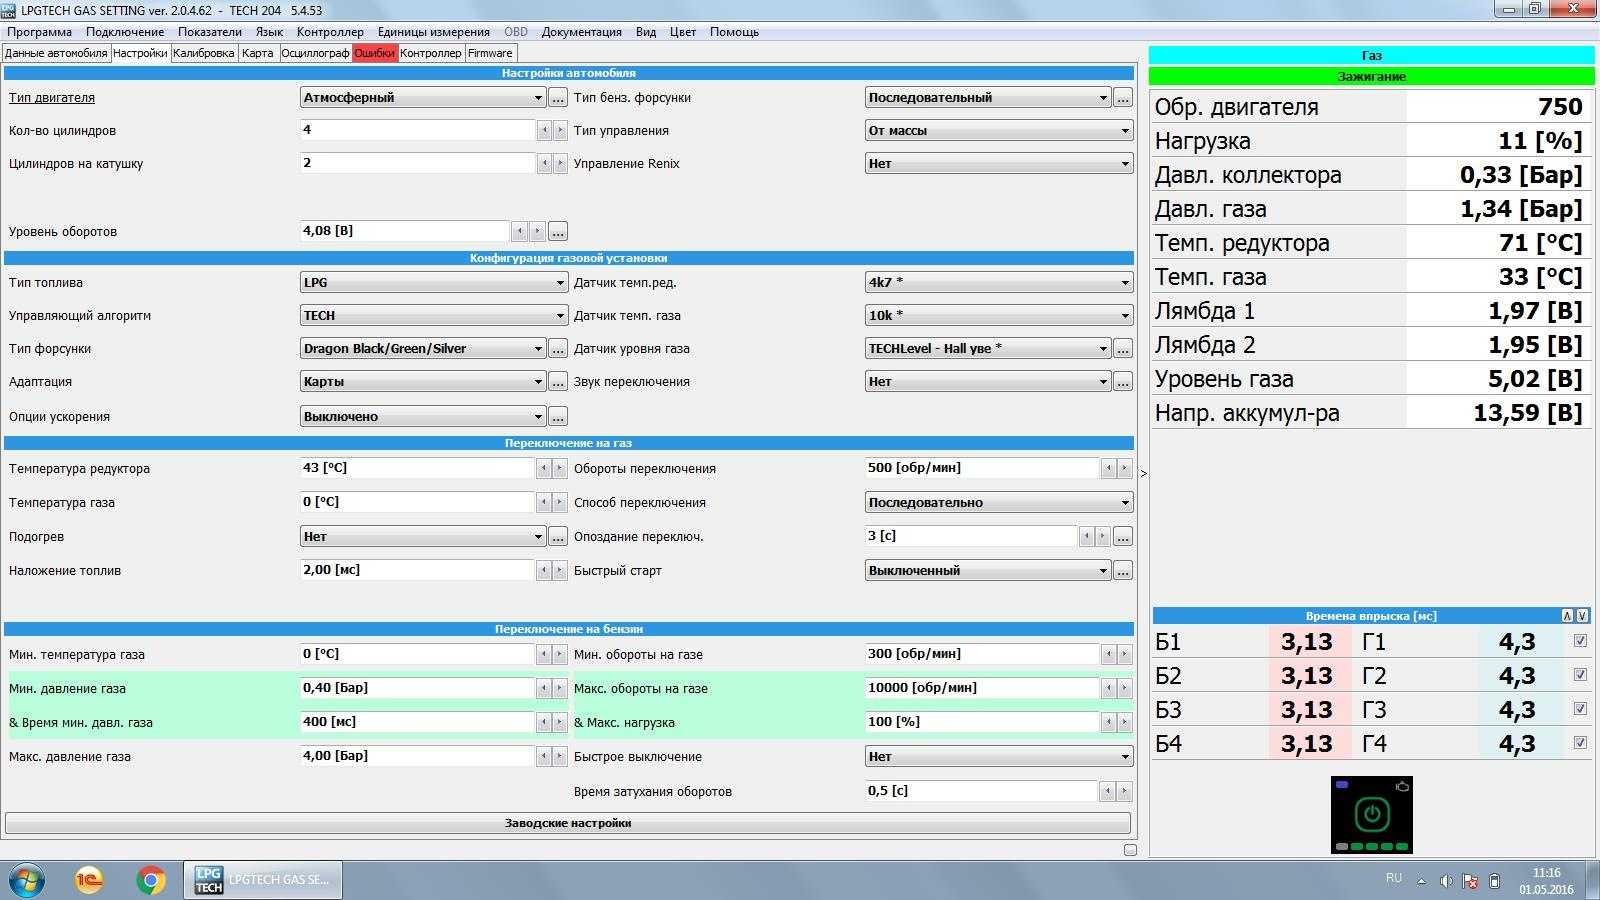Decrease cylinders per coil value
Viewport: 1600px width, 900px height.
[544, 163]
